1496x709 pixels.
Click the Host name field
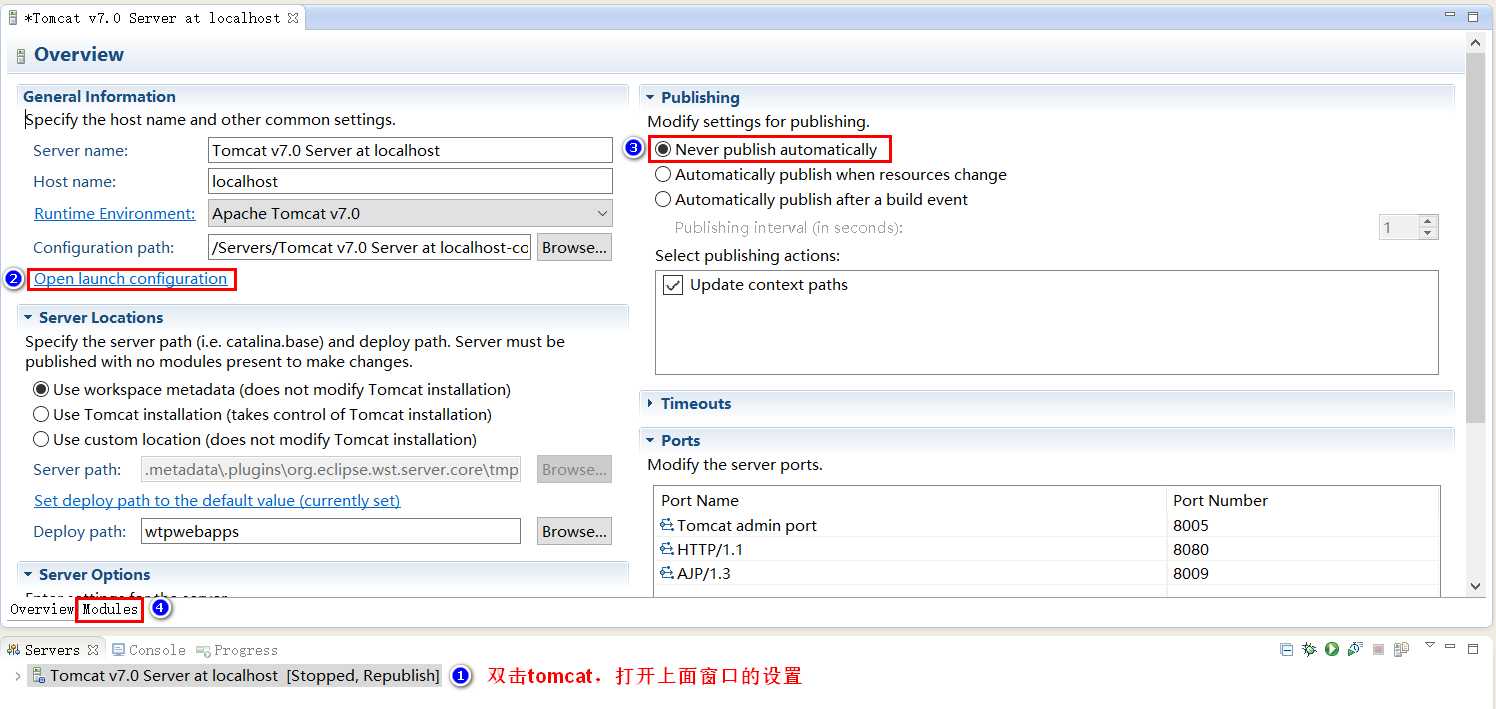[410, 181]
